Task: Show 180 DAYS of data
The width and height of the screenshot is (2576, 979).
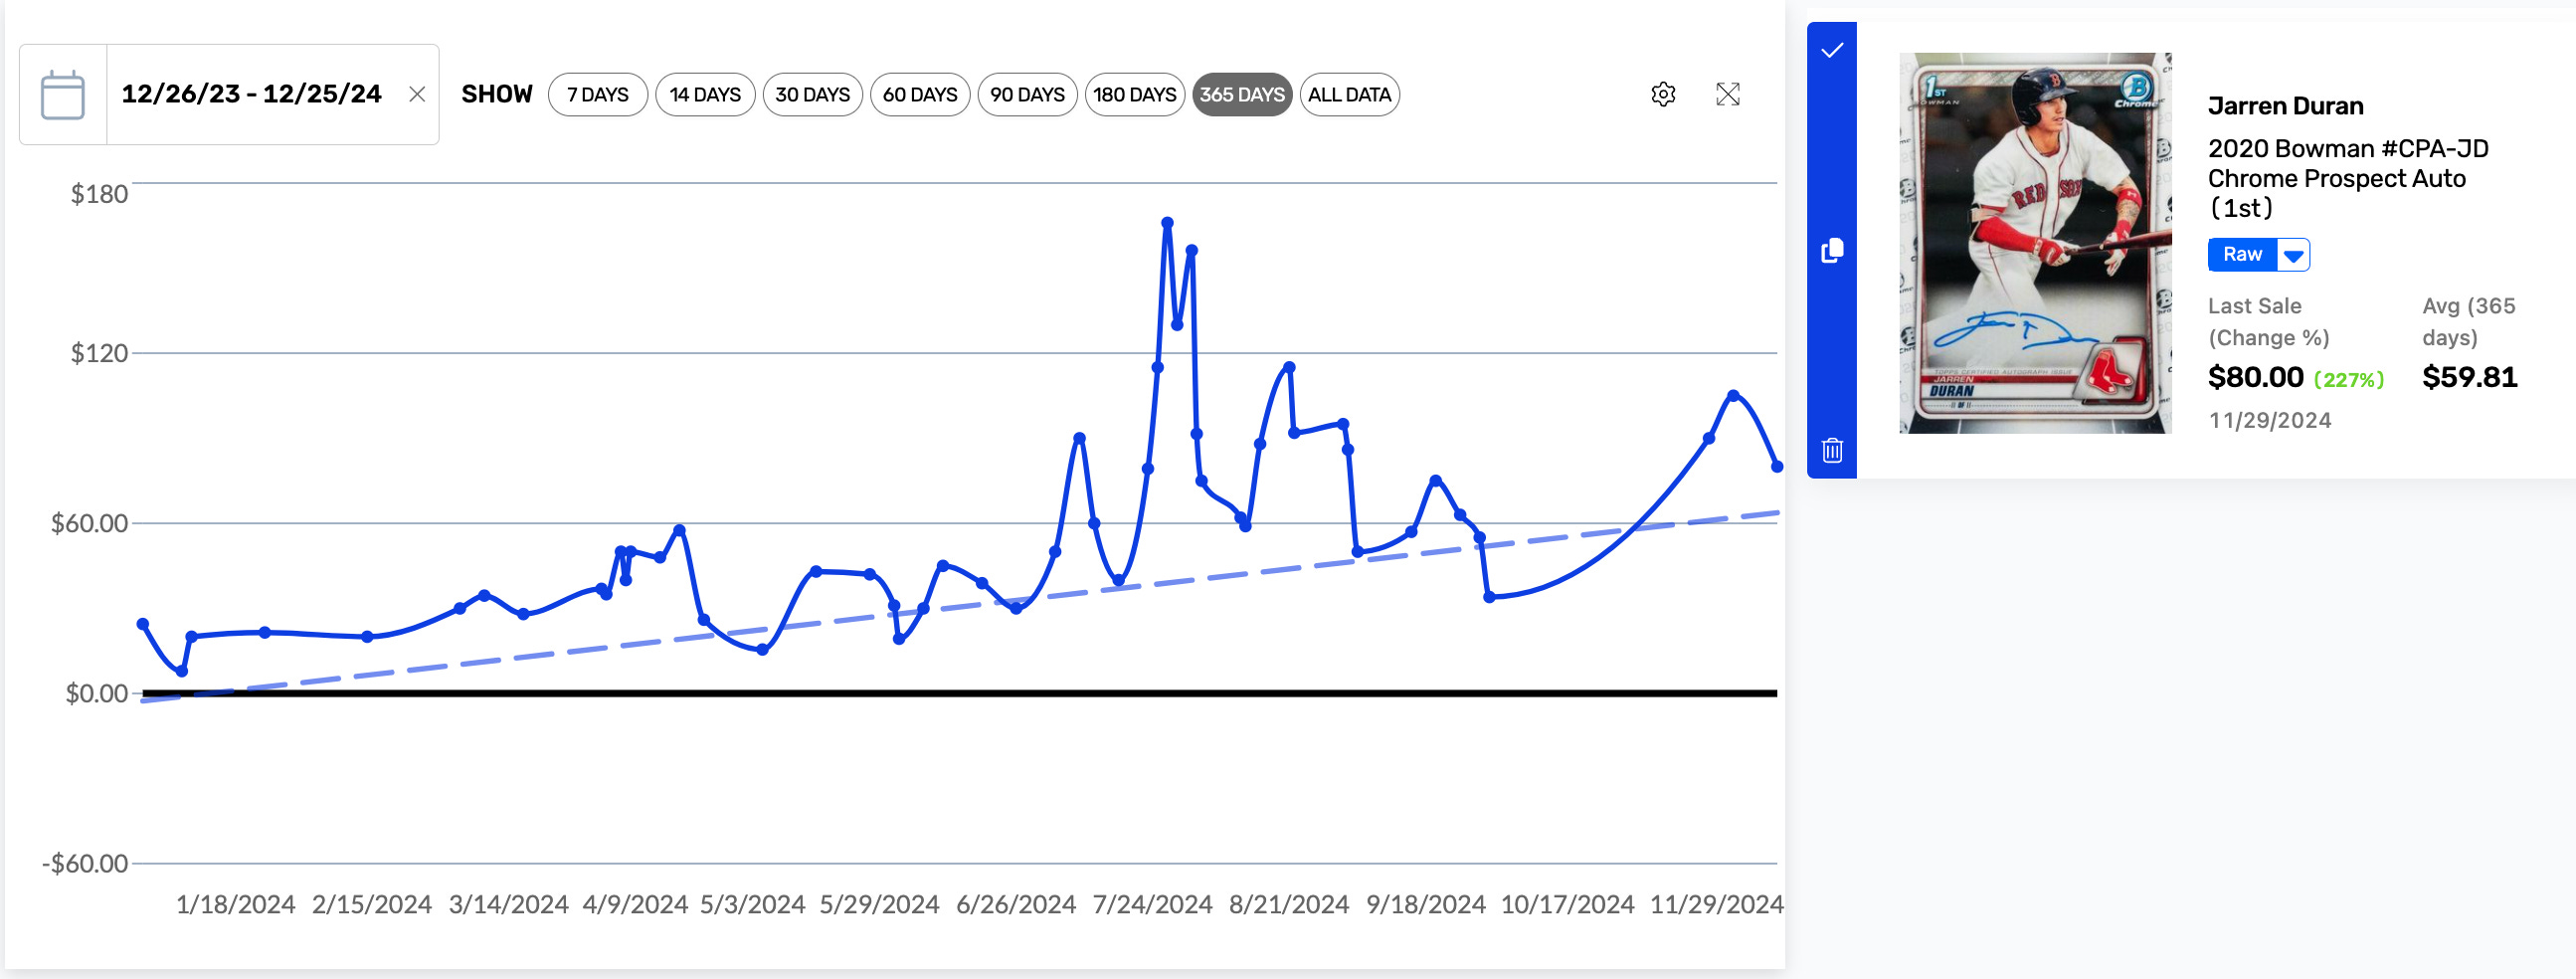Action: click(x=1134, y=95)
